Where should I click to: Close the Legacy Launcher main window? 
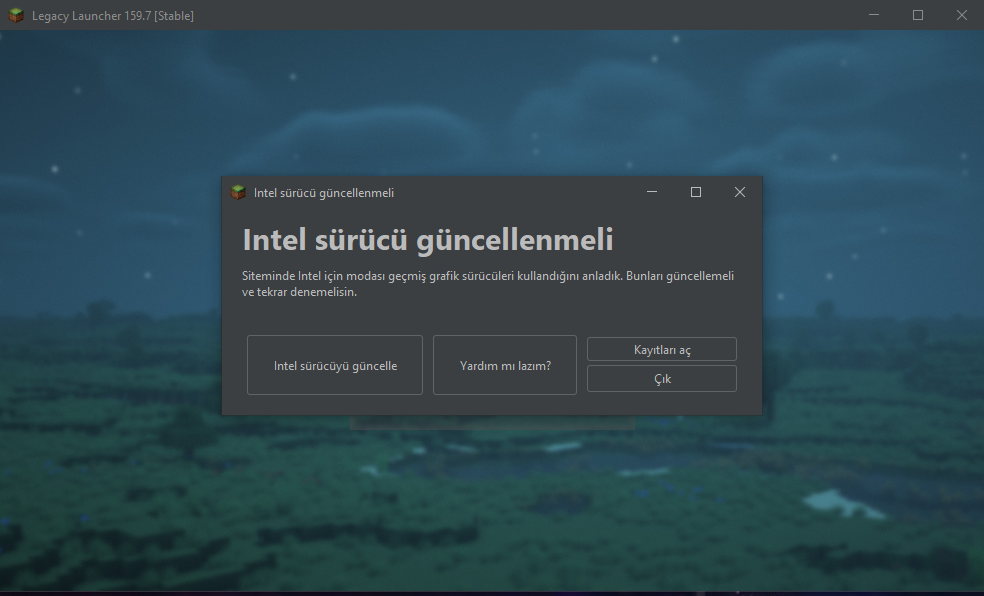click(961, 15)
